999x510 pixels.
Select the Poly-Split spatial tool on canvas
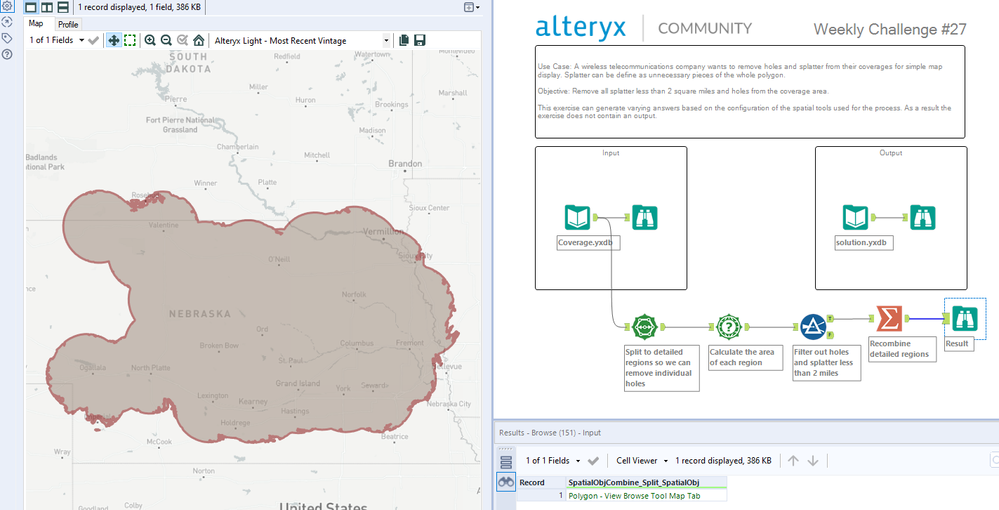click(644, 327)
